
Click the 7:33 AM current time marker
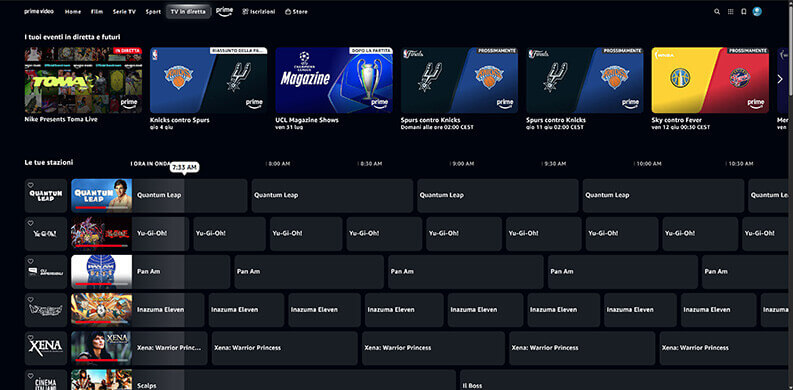tap(184, 167)
